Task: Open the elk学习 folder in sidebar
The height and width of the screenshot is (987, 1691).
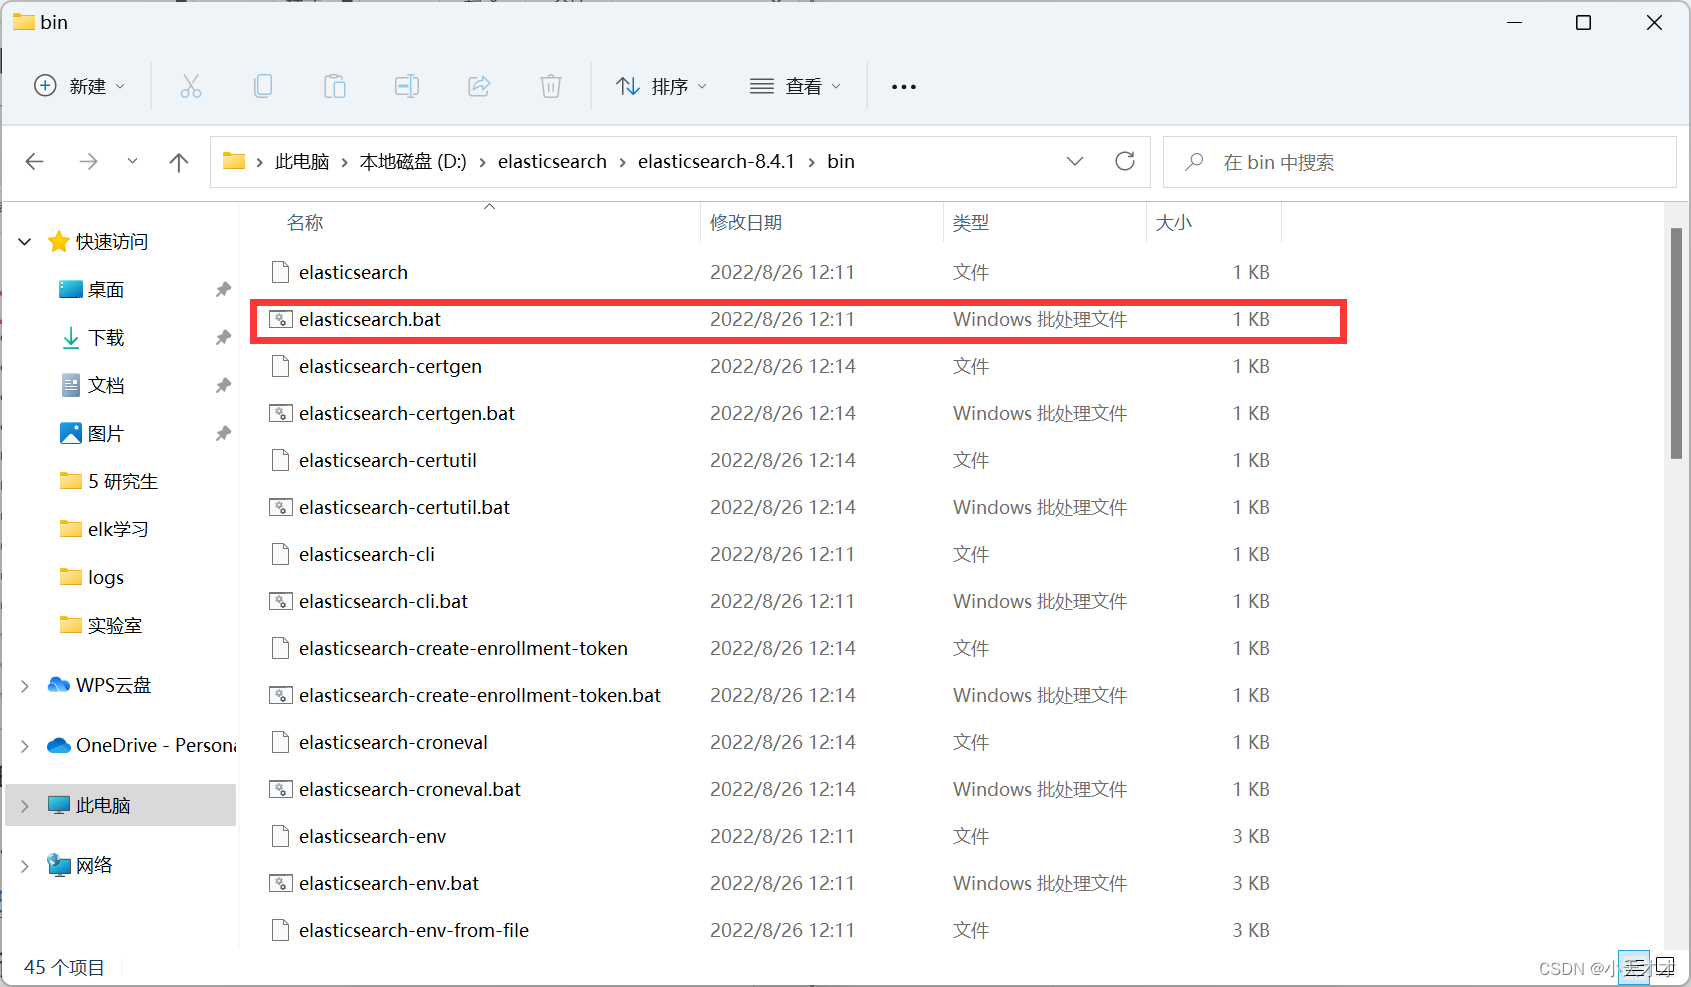Action: point(117,530)
